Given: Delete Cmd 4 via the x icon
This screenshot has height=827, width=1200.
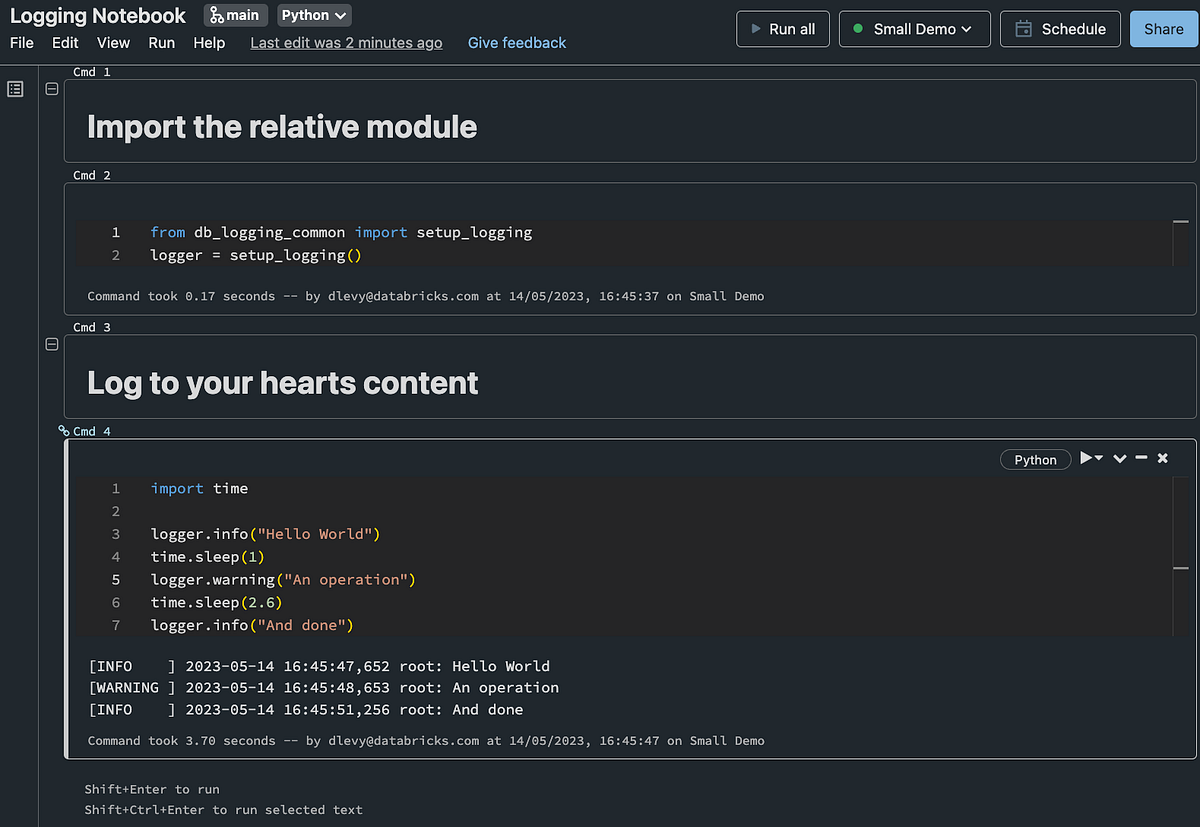Looking at the screenshot, I should coord(1162,457).
